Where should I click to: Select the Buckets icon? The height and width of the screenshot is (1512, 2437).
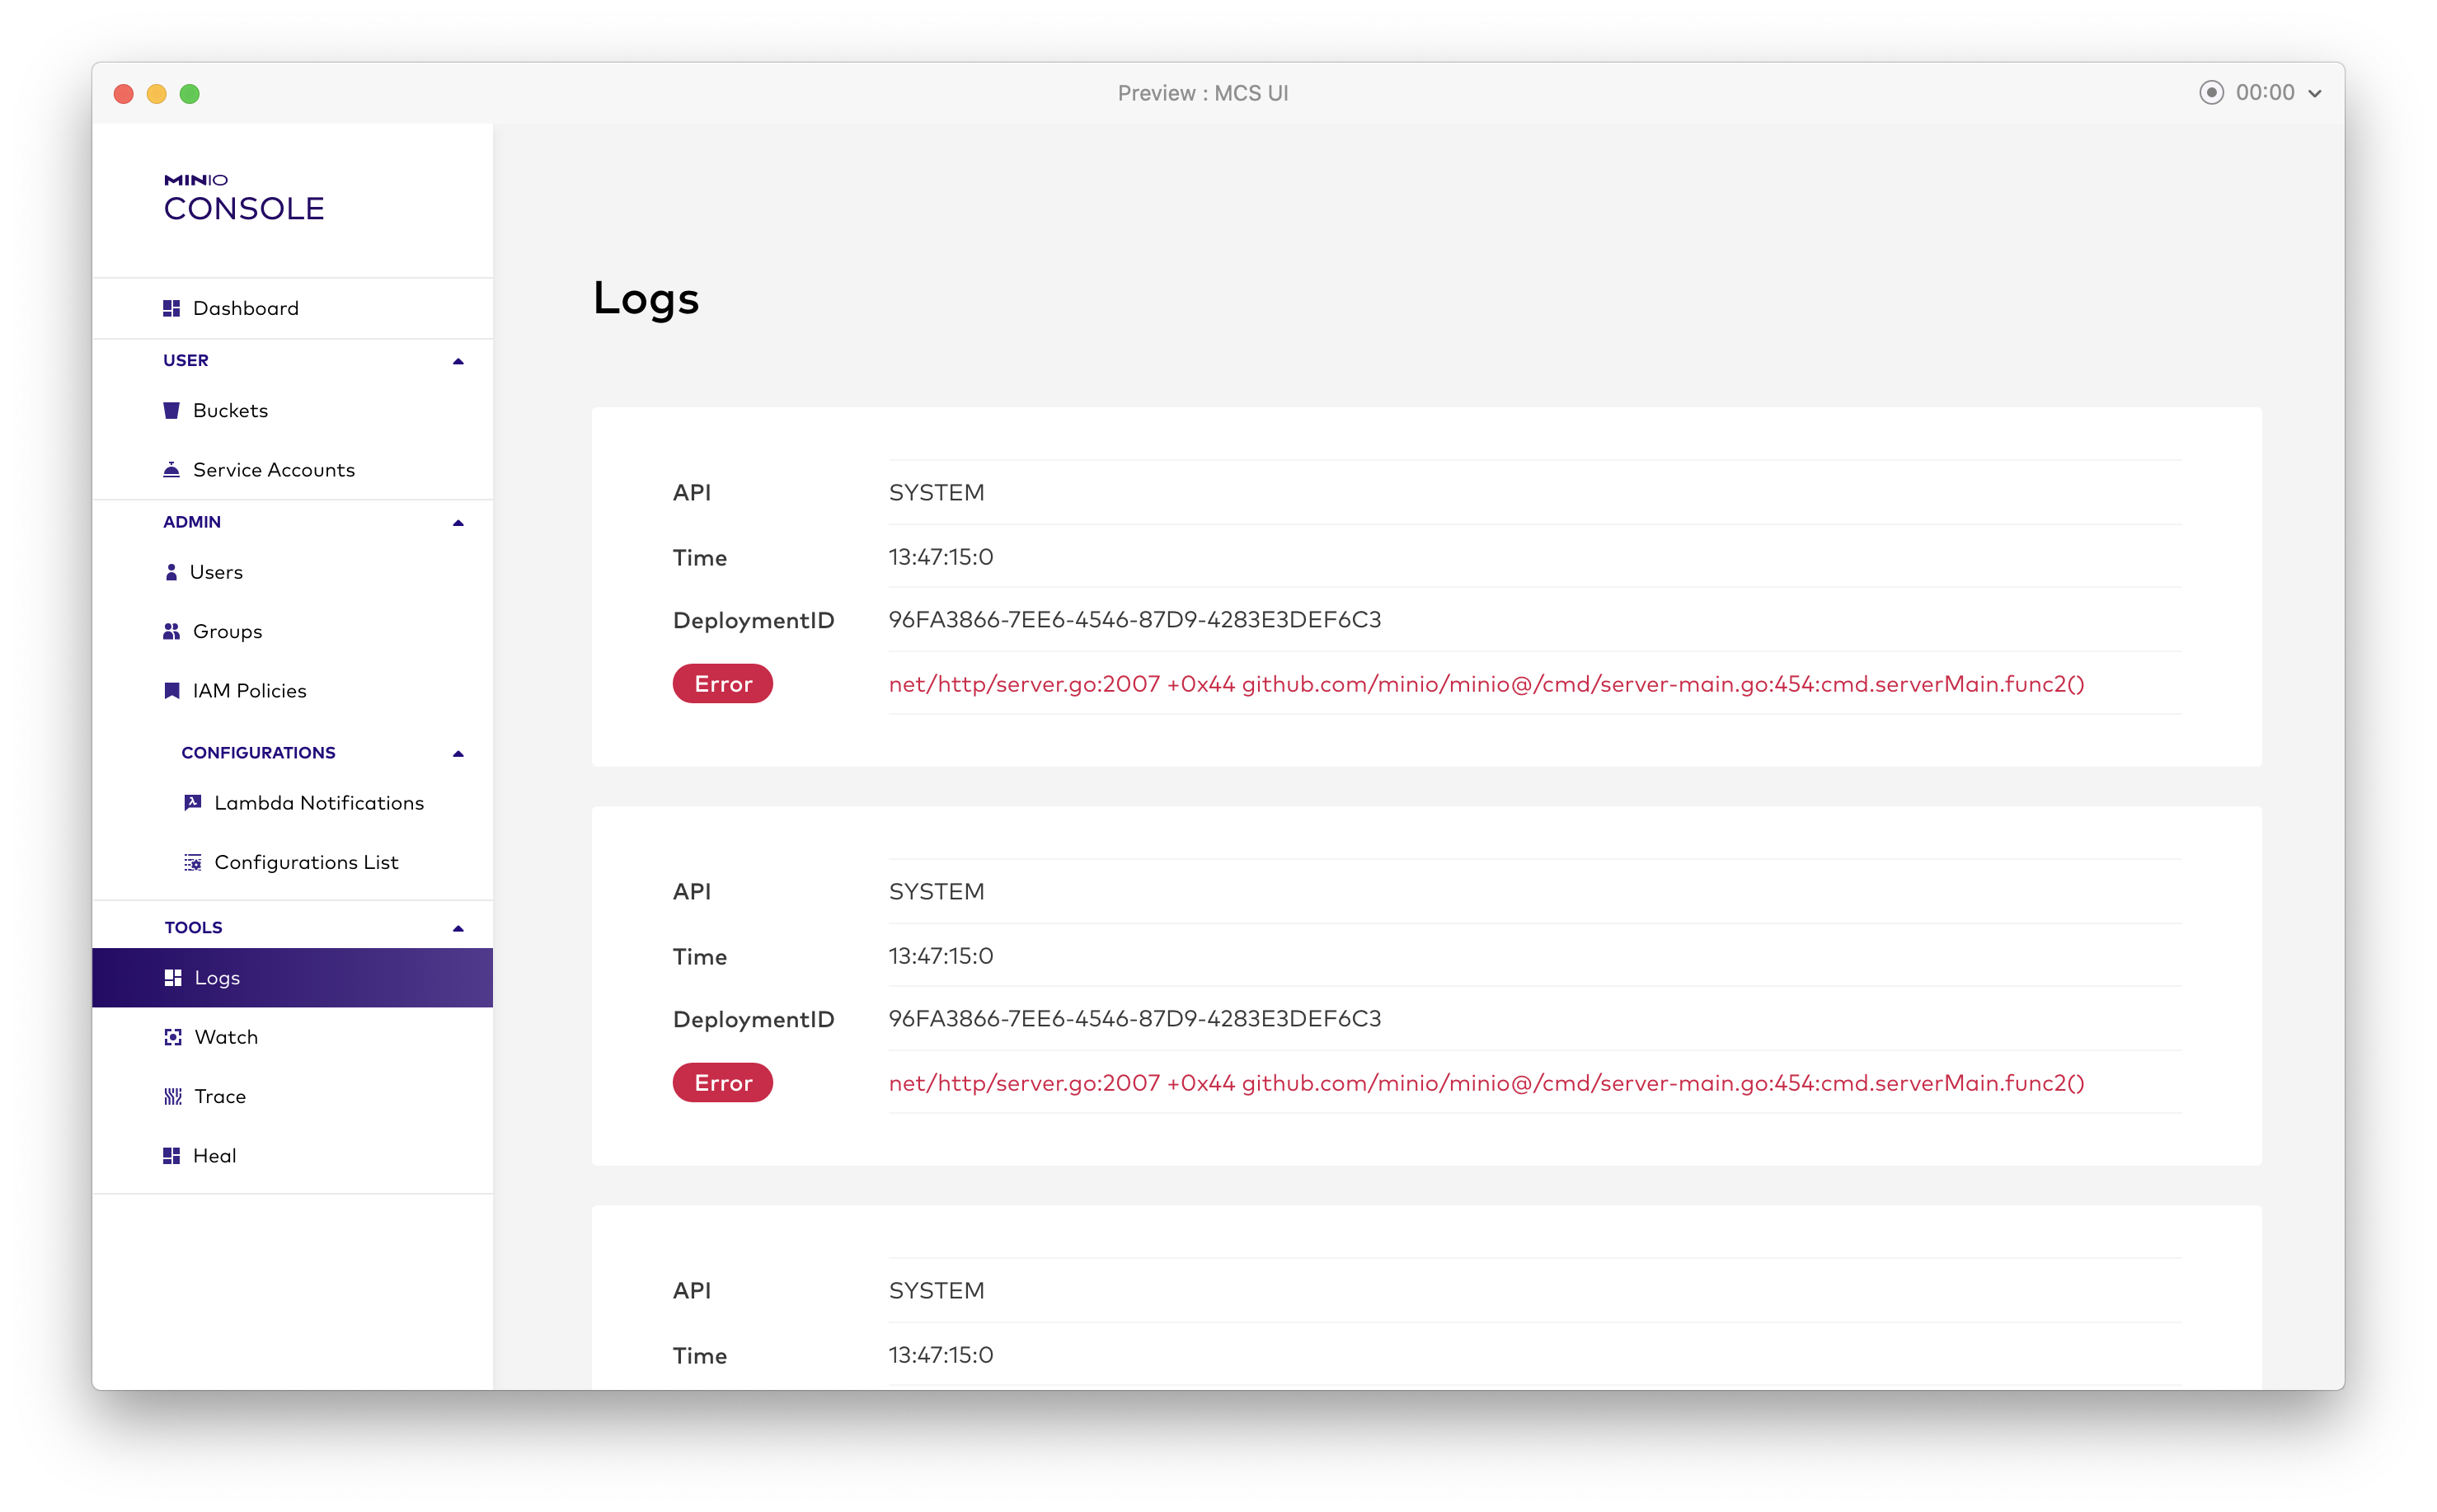pyautogui.click(x=171, y=409)
